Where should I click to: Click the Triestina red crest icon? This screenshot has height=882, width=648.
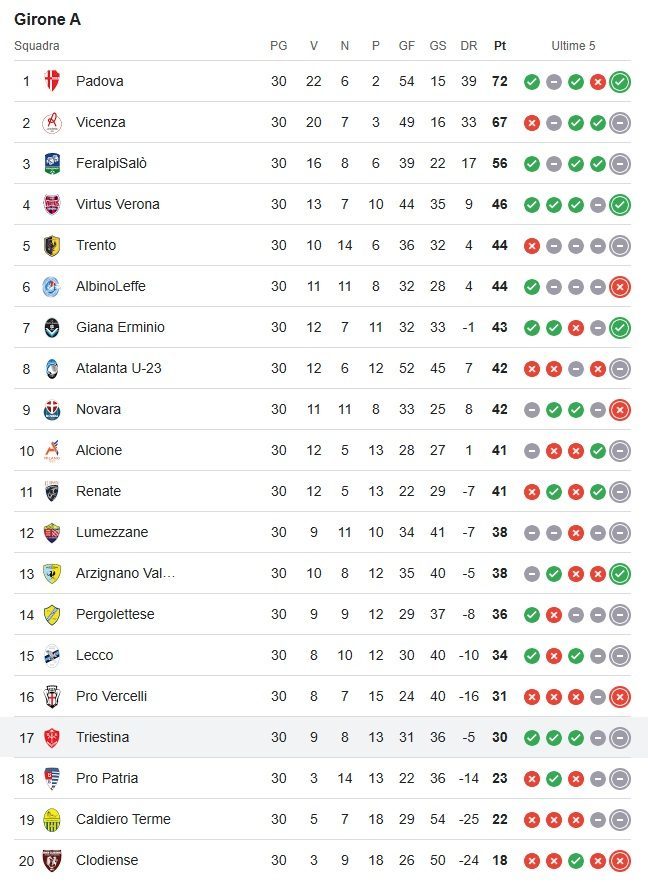(52, 737)
